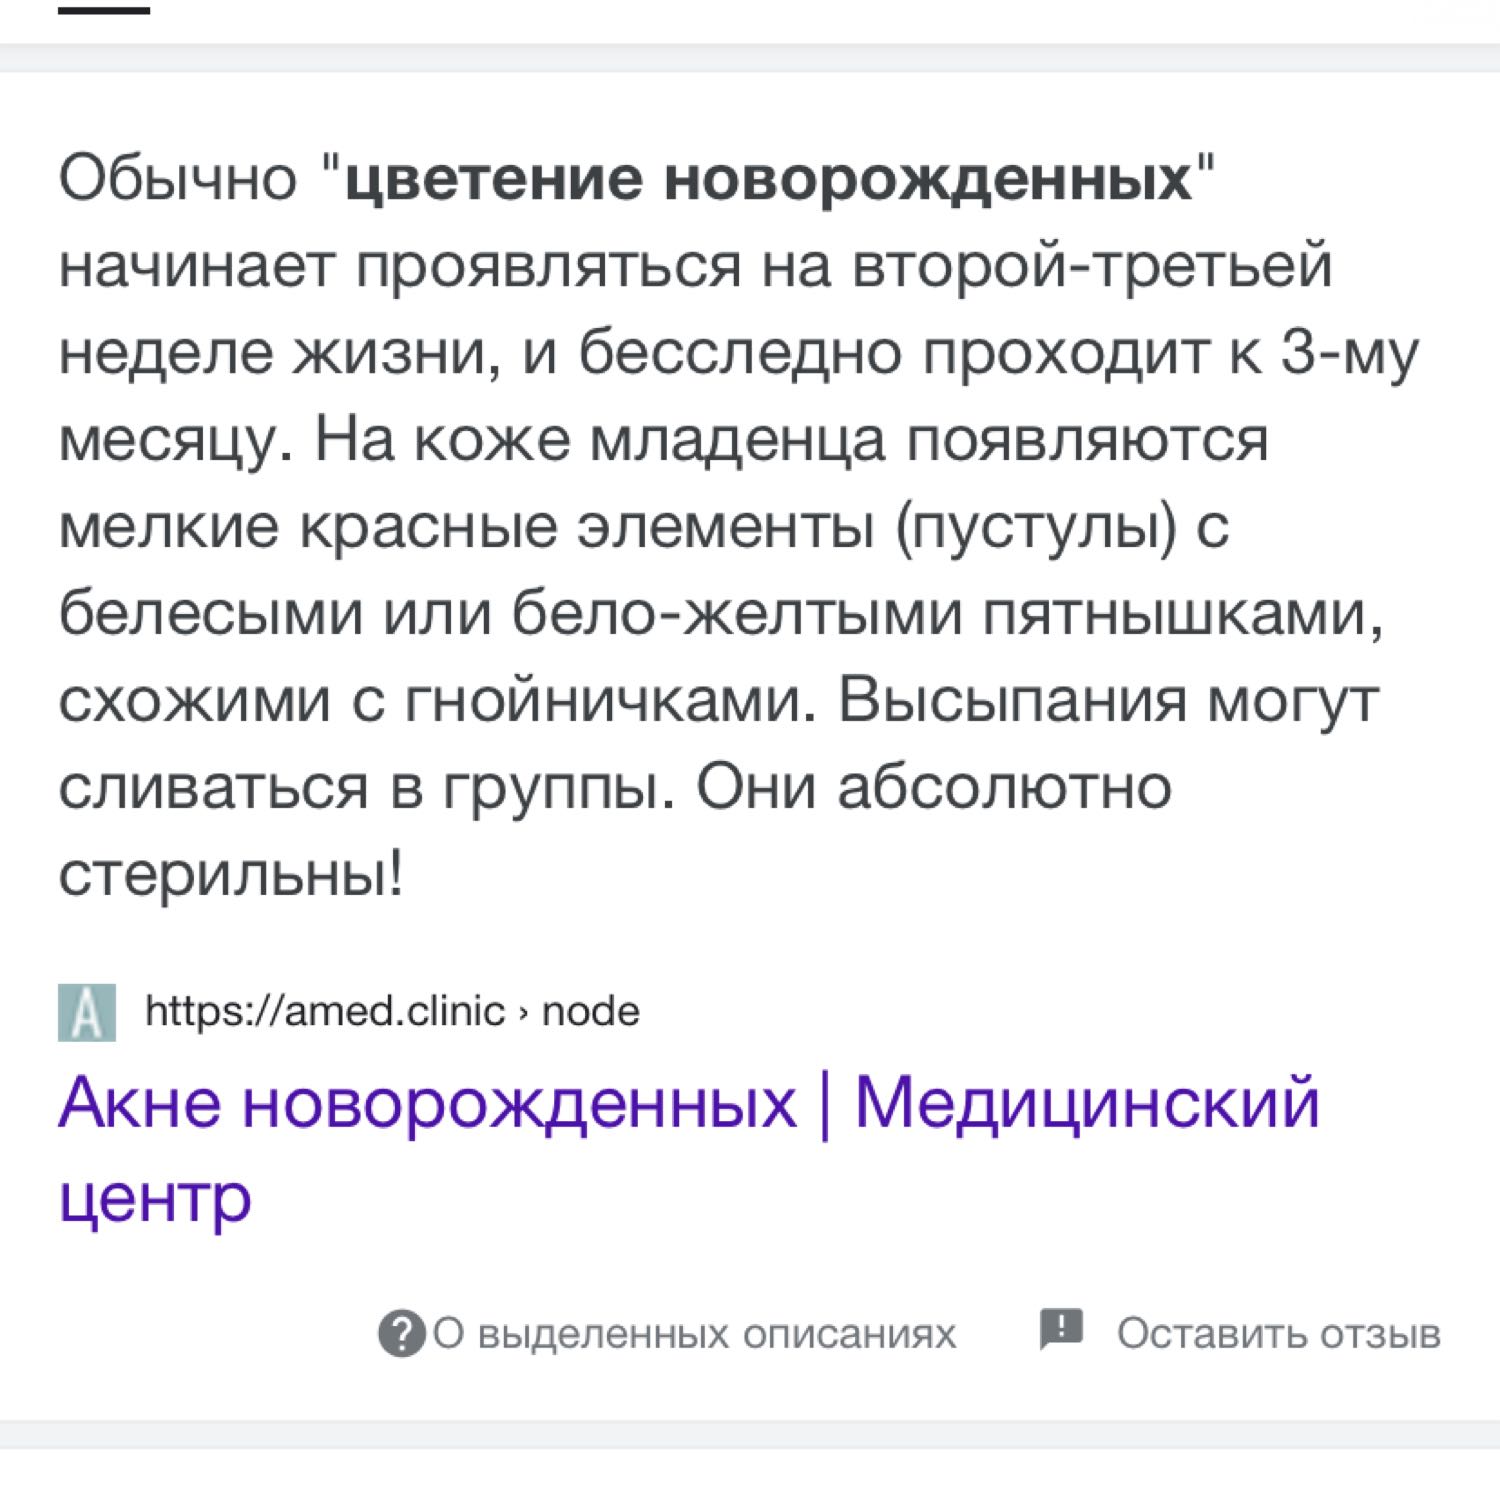Screen dimensions: 1500x1500
Task: Click the "node" breadcrumb segment
Action: 590,1011
